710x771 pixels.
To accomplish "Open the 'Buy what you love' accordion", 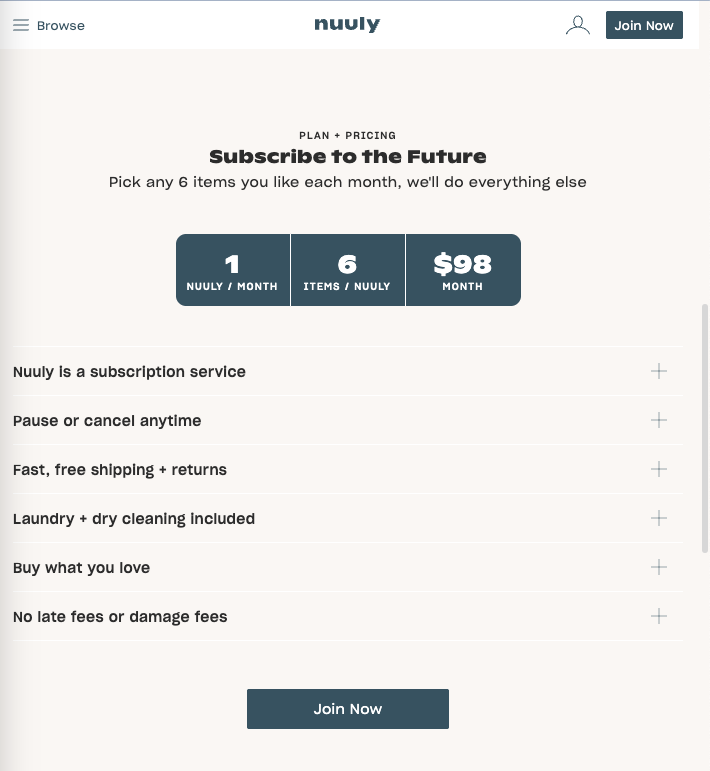I will [x=348, y=567].
